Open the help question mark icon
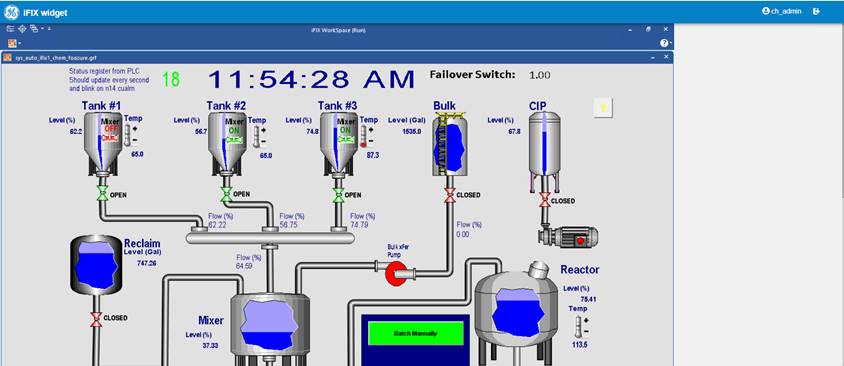 tap(664, 43)
